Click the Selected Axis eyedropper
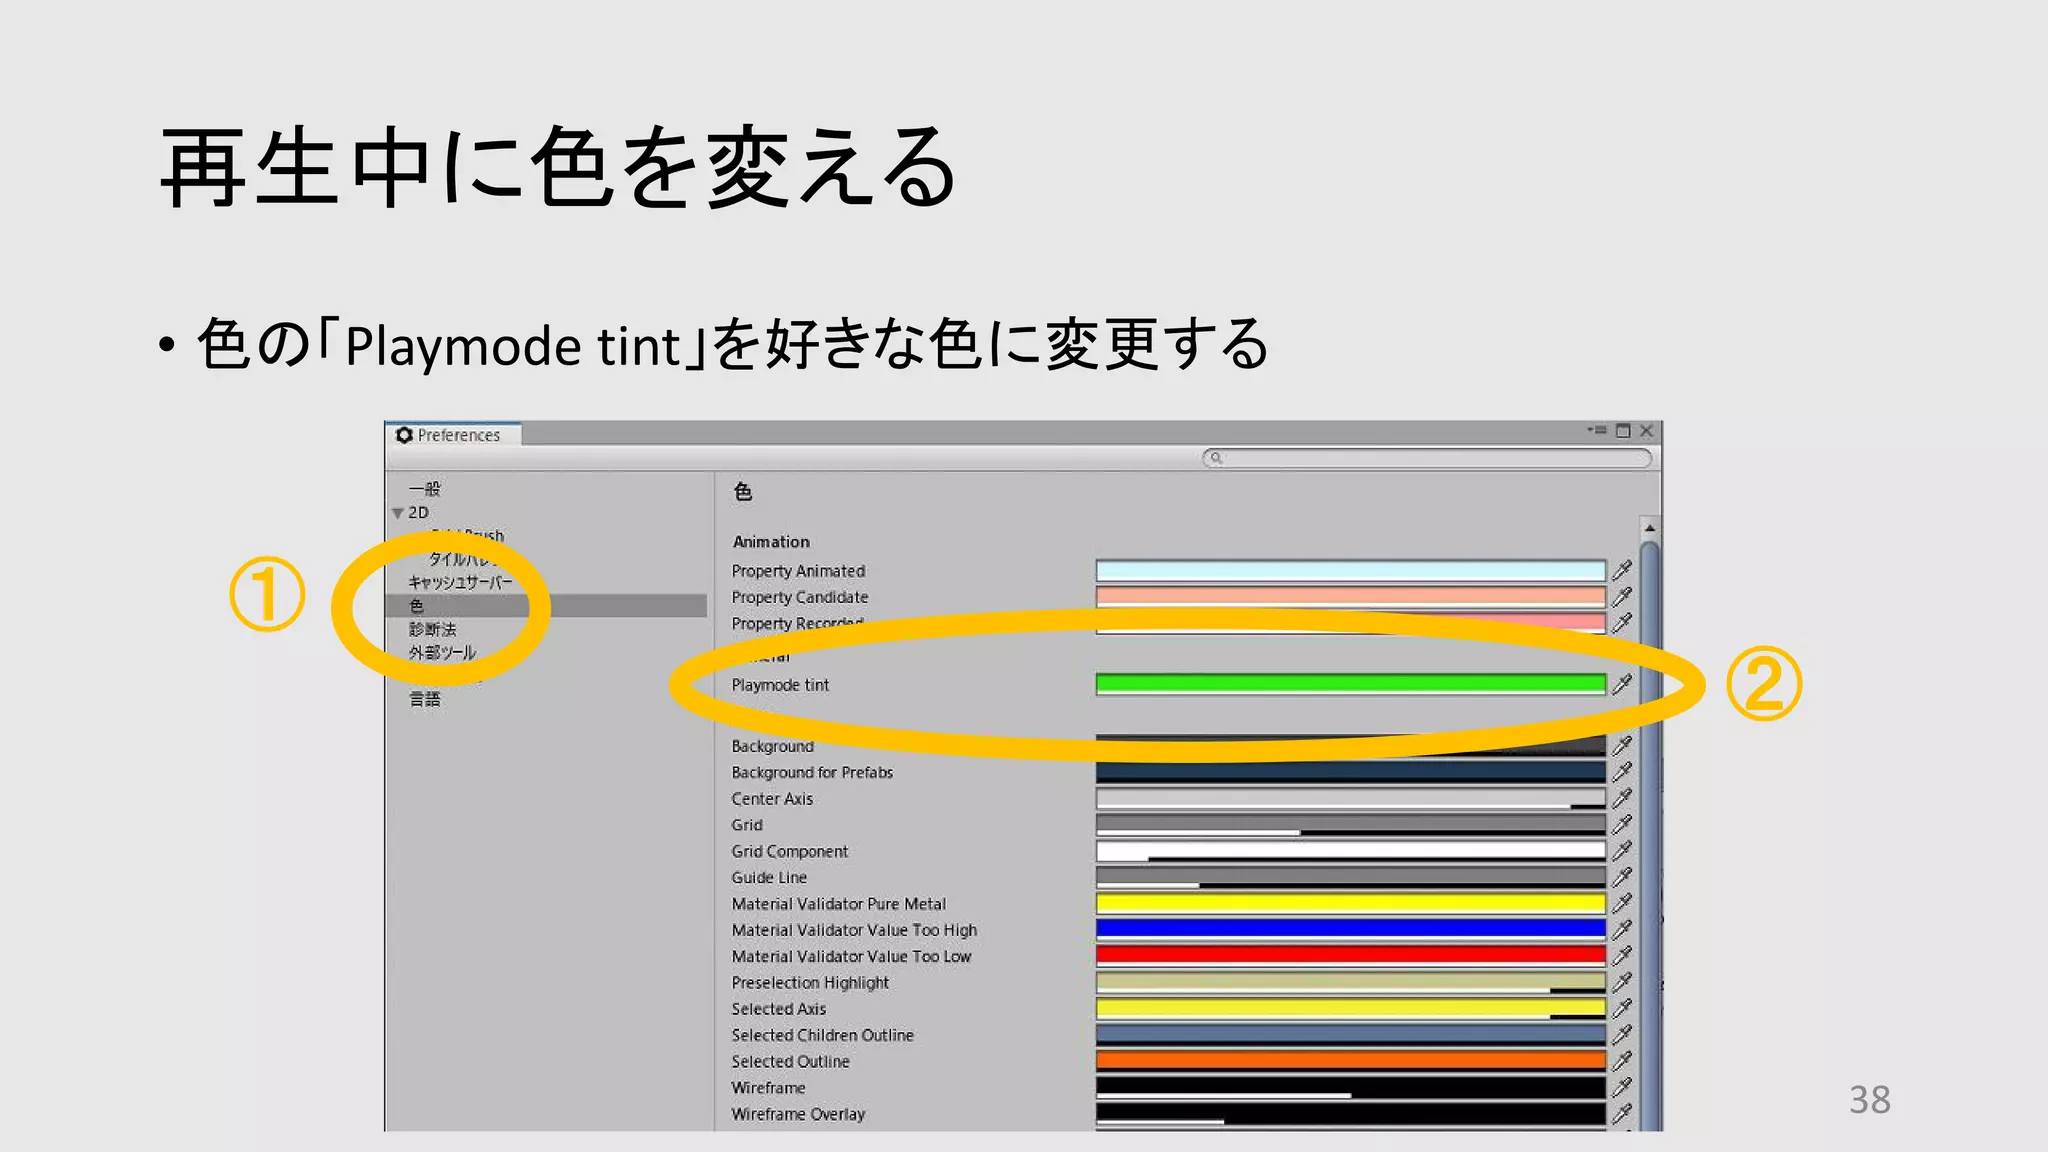The width and height of the screenshot is (2048, 1152). pos(1622,1009)
